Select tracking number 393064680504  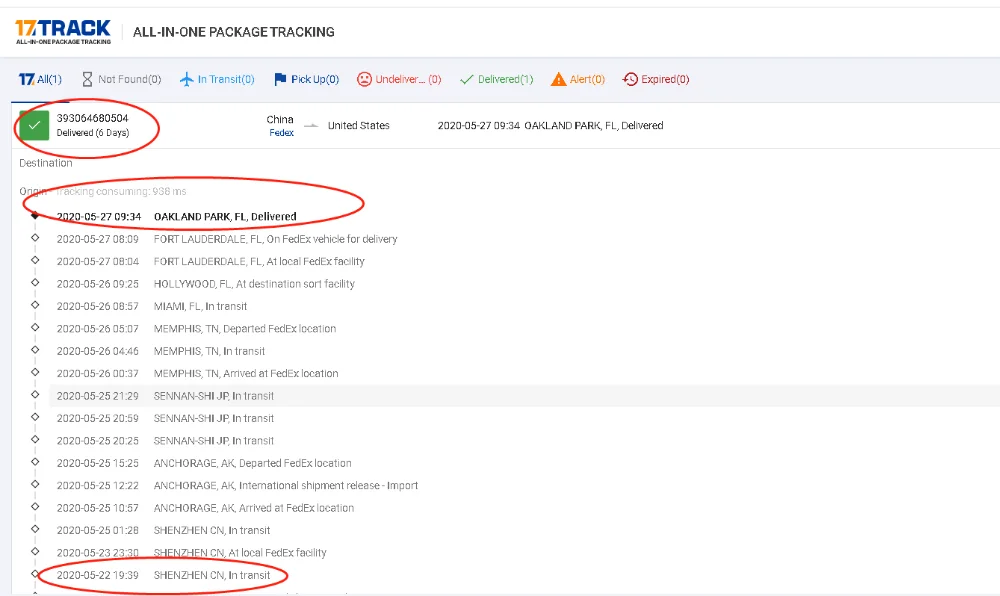[92, 118]
